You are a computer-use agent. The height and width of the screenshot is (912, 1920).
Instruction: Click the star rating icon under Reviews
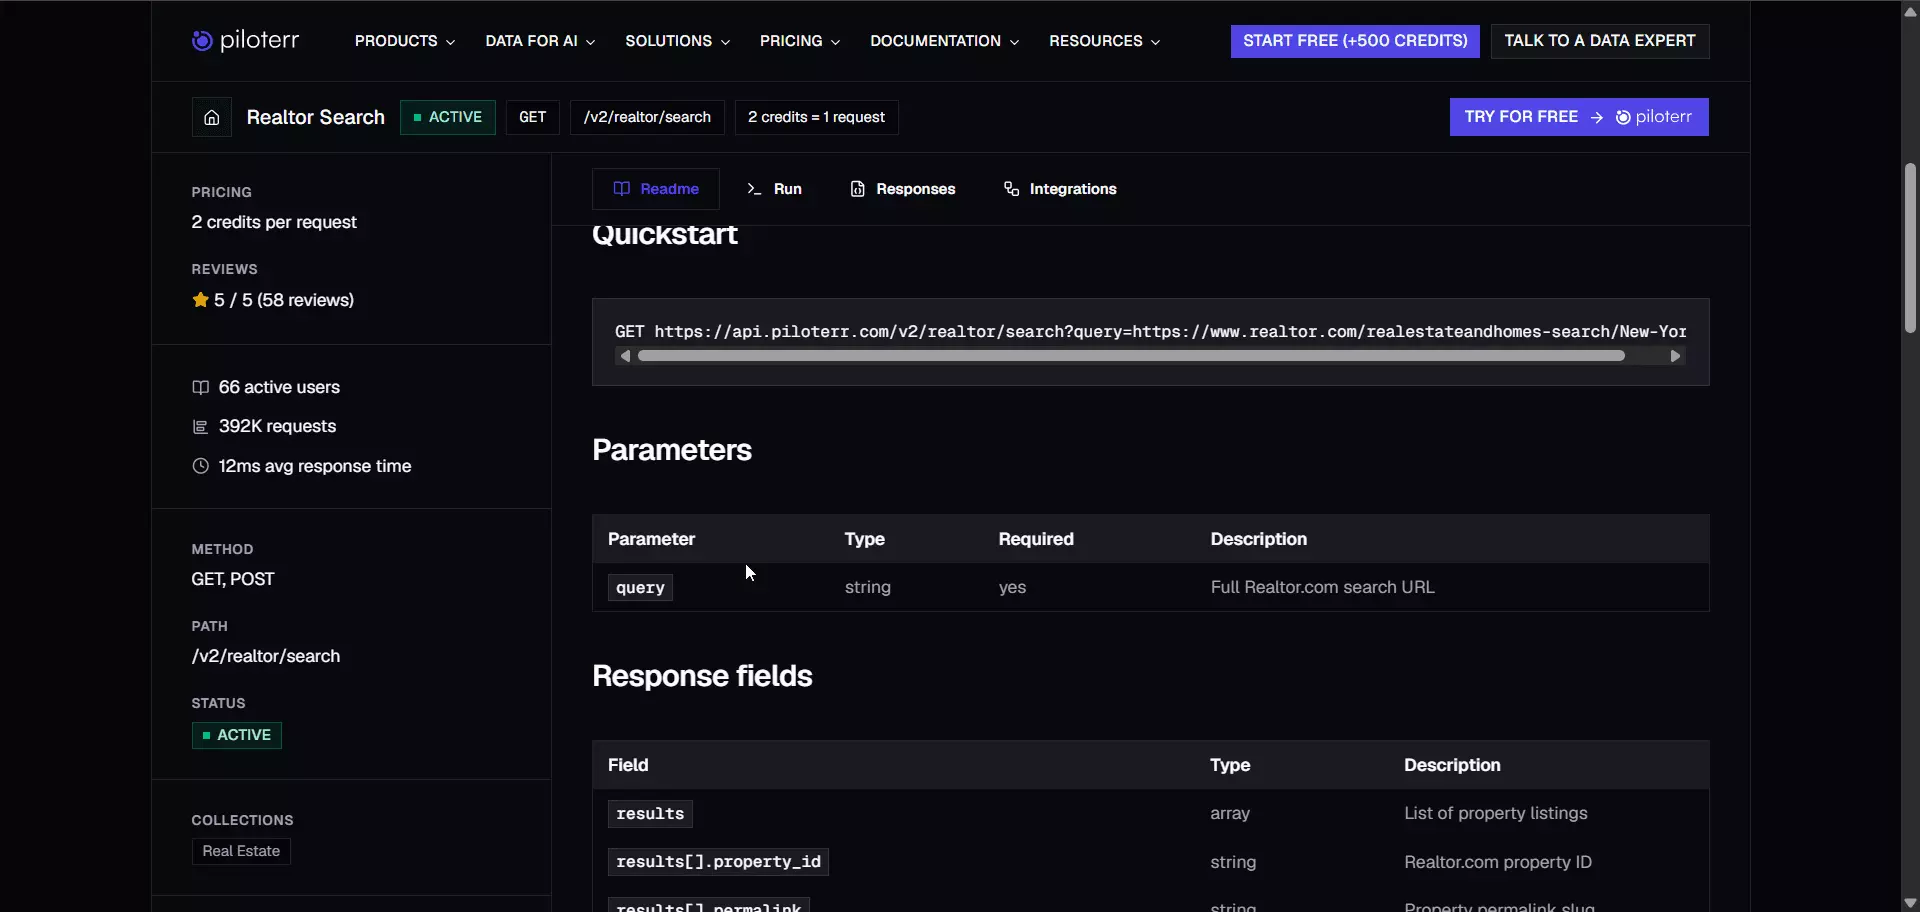tap(200, 300)
